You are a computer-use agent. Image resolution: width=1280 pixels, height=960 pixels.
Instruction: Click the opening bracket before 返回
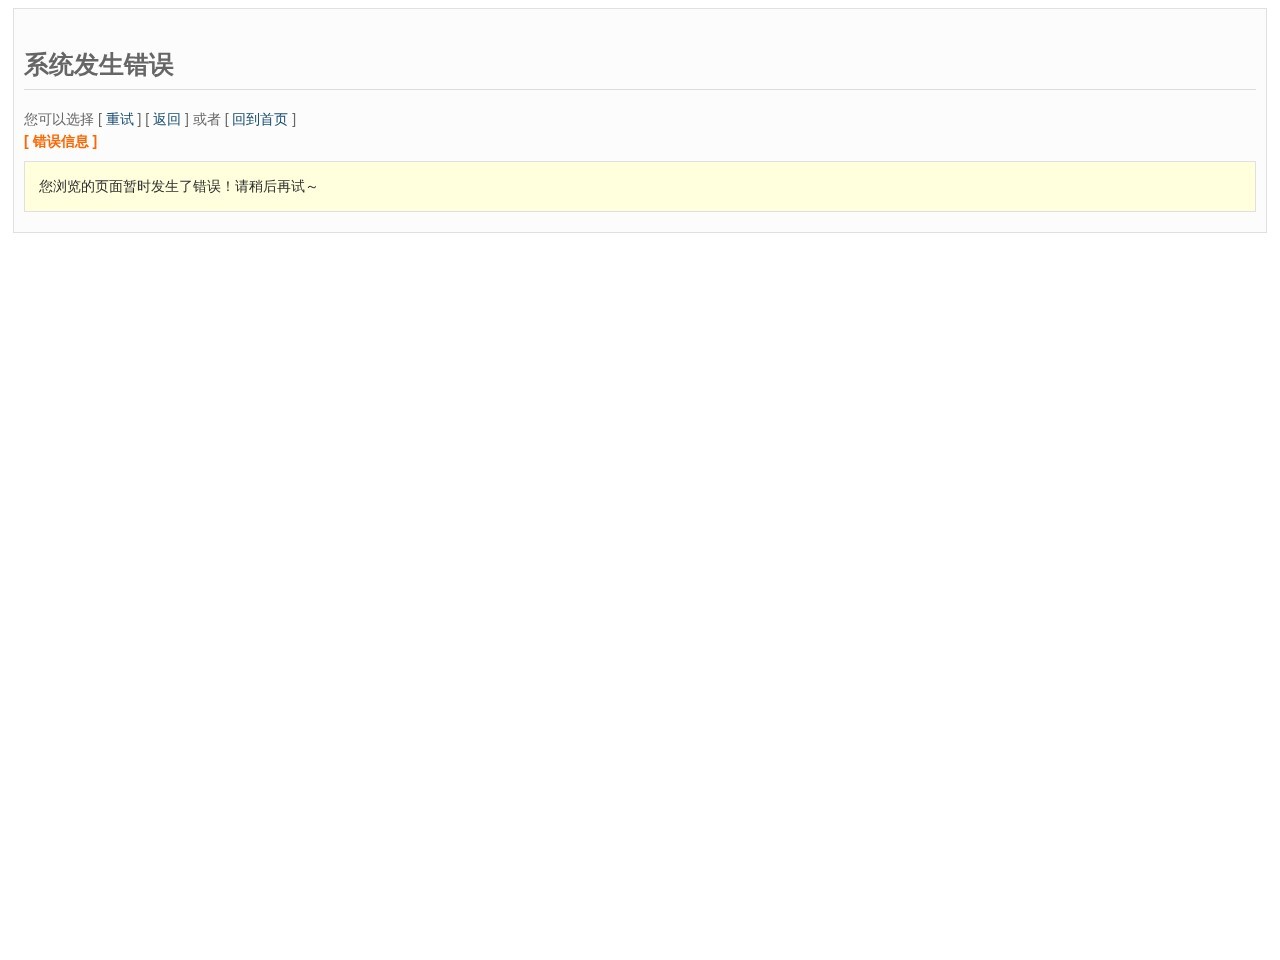[x=147, y=120]
